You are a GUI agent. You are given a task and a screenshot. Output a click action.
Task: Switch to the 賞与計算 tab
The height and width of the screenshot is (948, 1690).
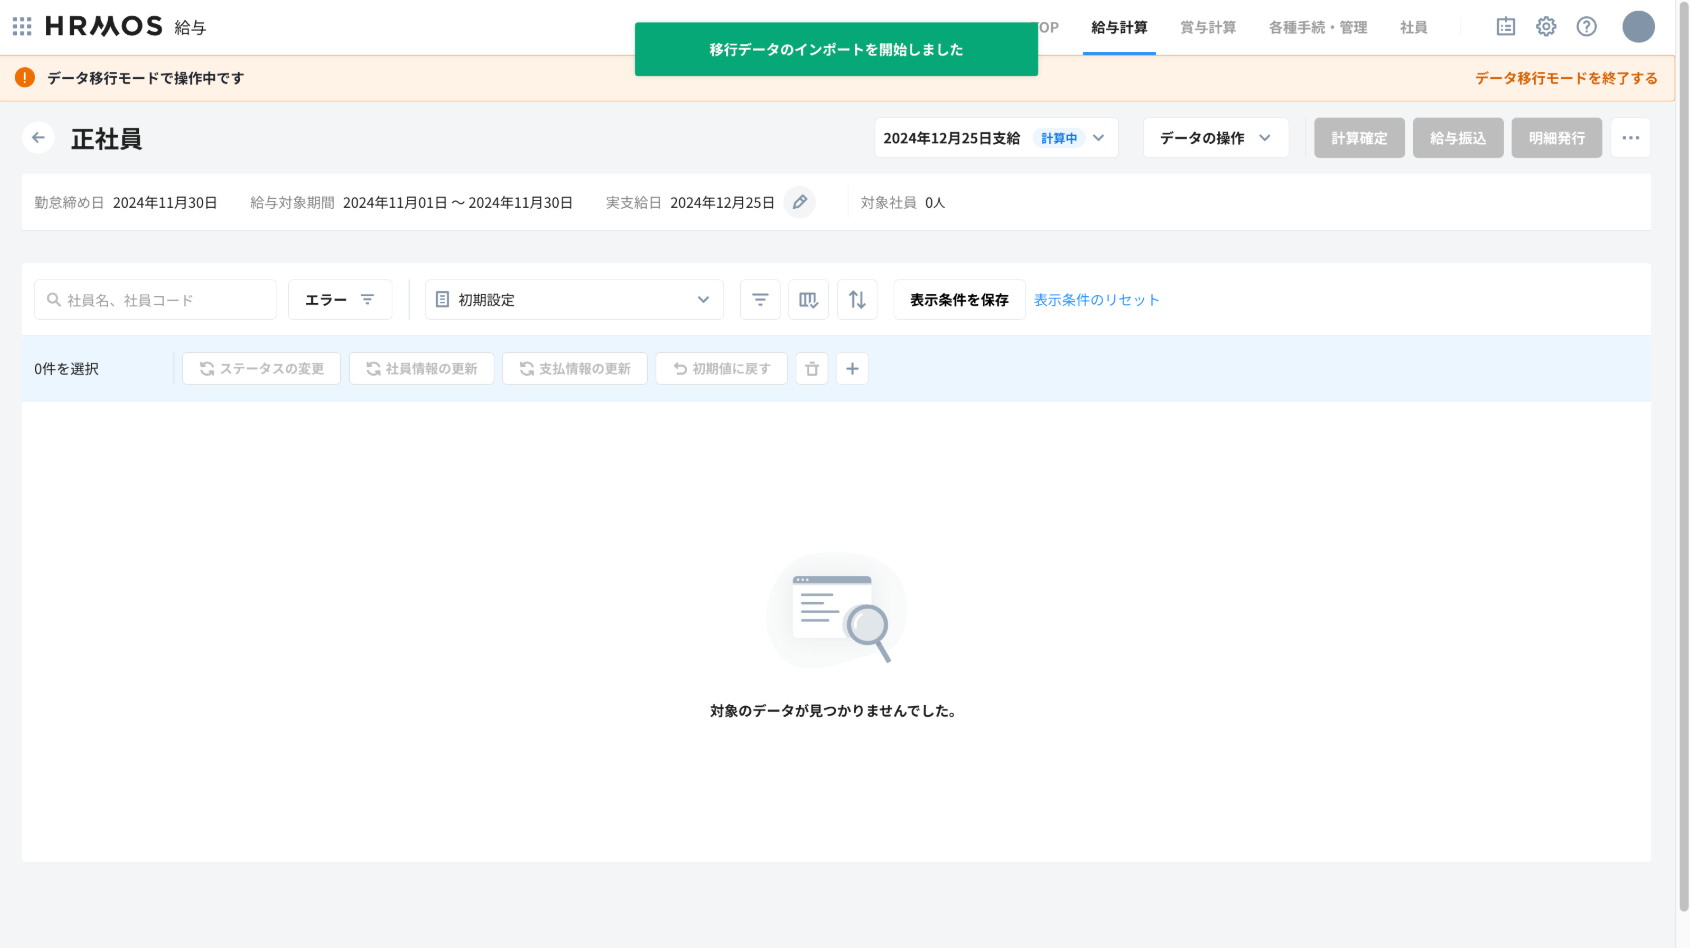click(x=1207, y=28)
